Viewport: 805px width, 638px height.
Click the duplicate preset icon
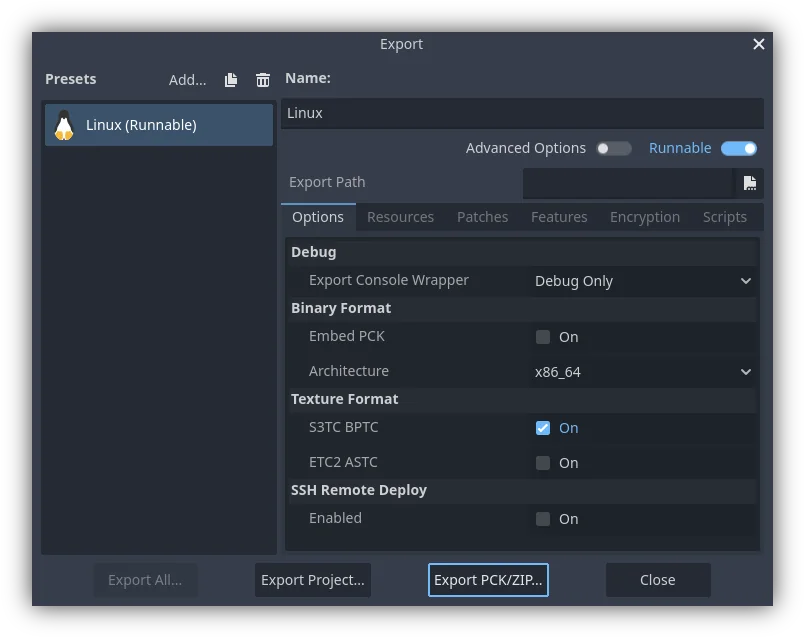(x=231, y=80)
